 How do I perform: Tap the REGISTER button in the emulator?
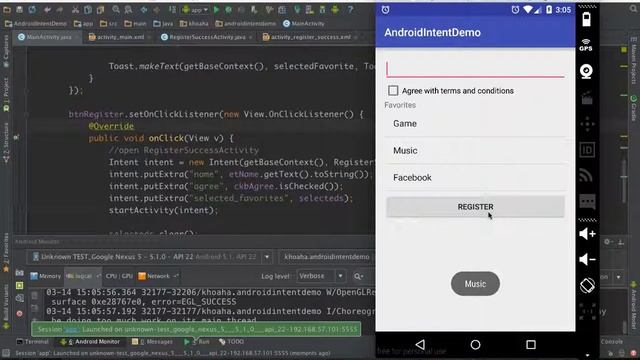pos(475,207)
